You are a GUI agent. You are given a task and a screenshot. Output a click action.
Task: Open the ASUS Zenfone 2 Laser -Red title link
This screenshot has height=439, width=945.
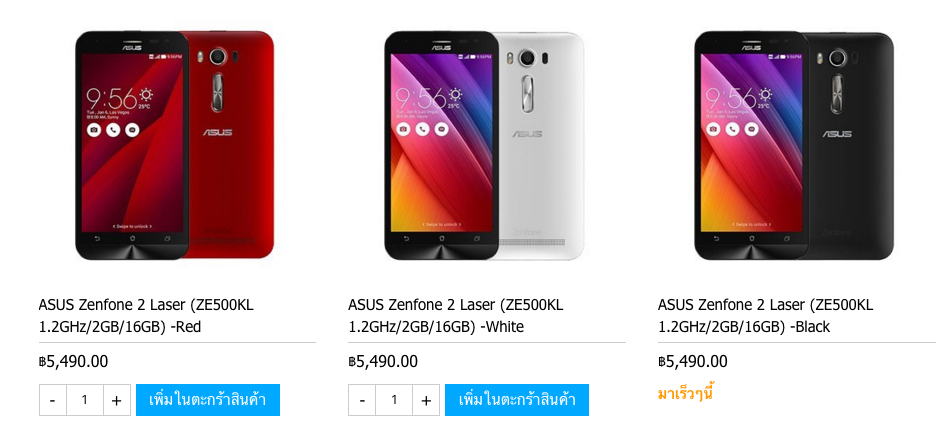(146, 316)
